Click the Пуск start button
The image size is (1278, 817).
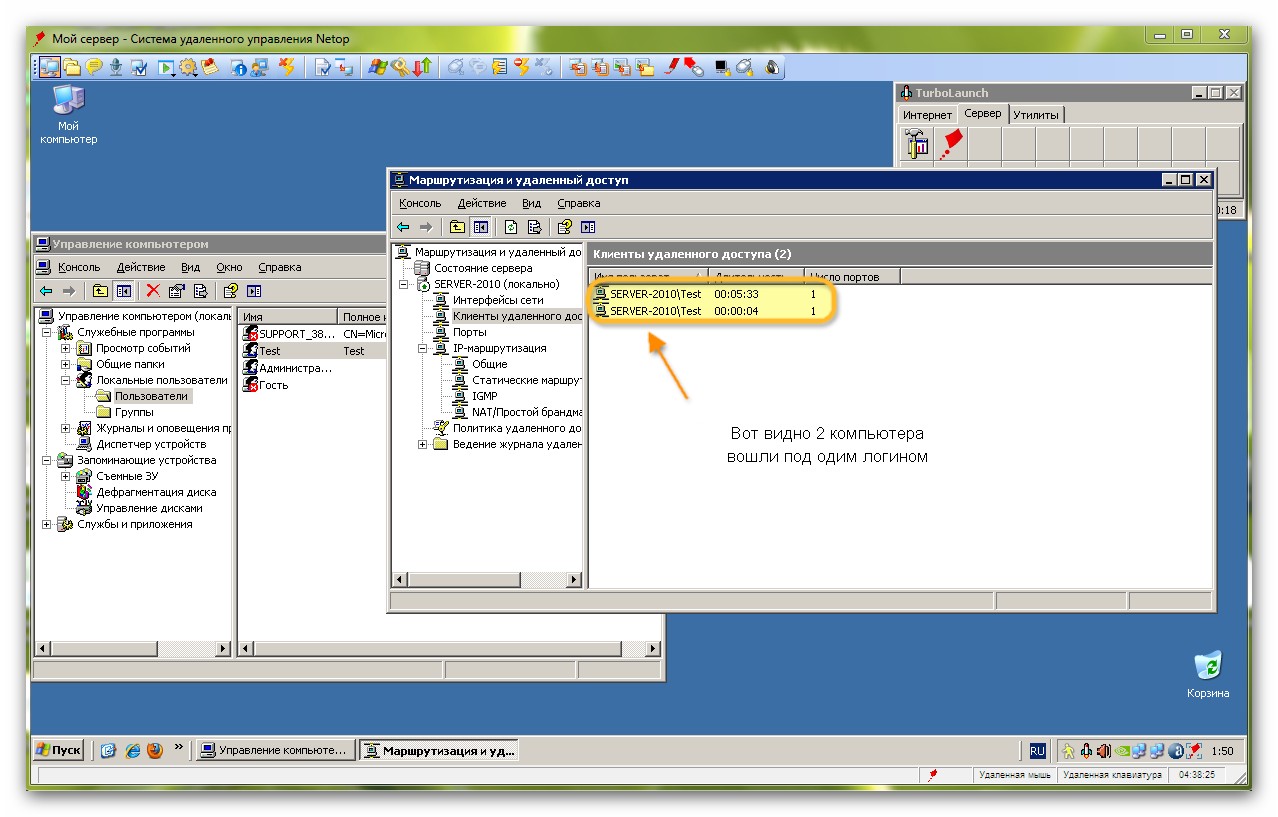58,750
